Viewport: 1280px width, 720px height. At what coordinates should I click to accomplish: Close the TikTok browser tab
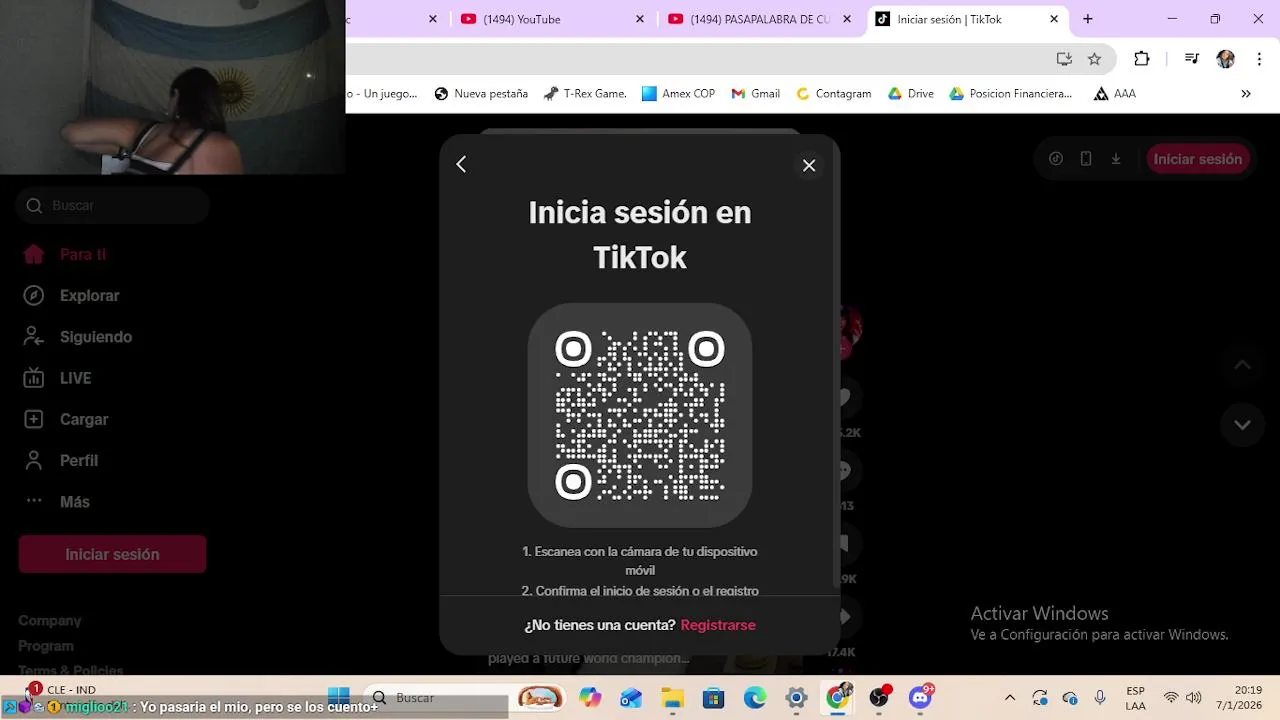pos(1054,19)
